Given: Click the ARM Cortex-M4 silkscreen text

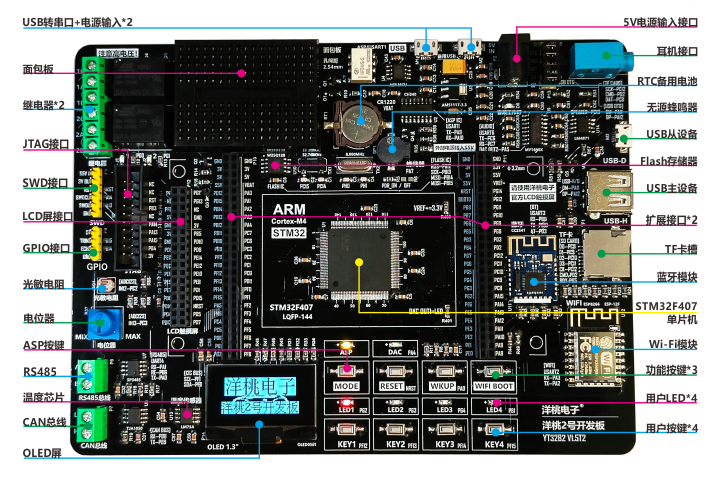Looking at the screenshot, I should 289,214.
